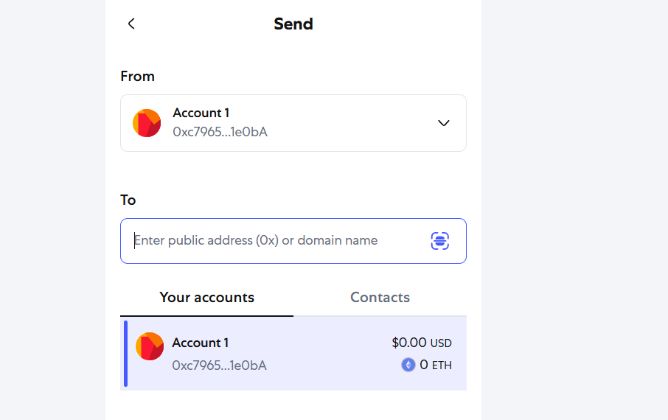This screenshot has width=668, height=420.
Task: Click the address text in the accounts list
Action: point(219,365)
